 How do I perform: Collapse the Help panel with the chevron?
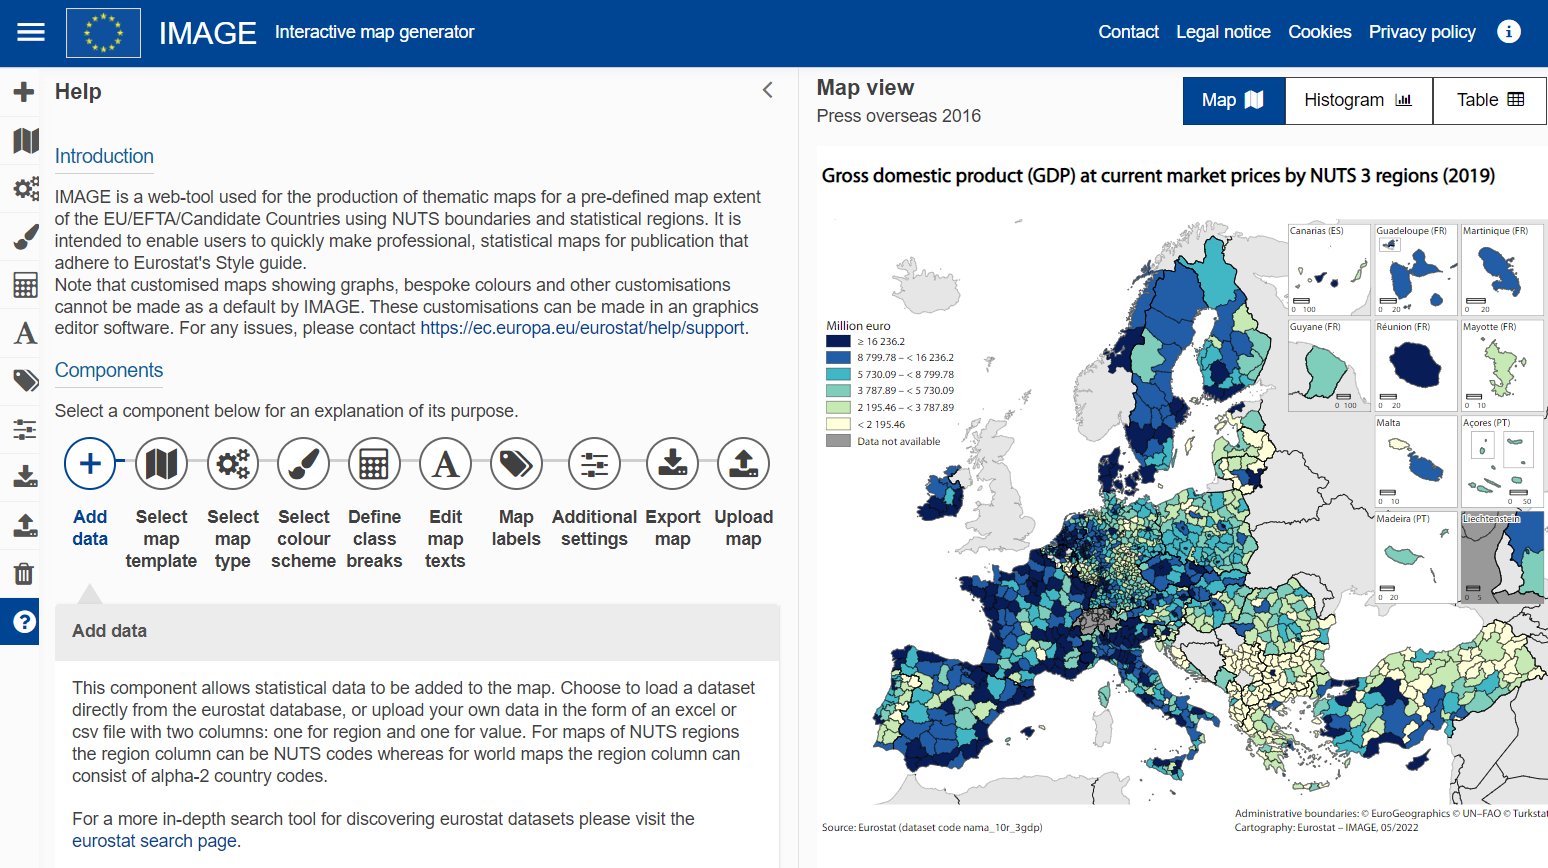tap(767, 90)
